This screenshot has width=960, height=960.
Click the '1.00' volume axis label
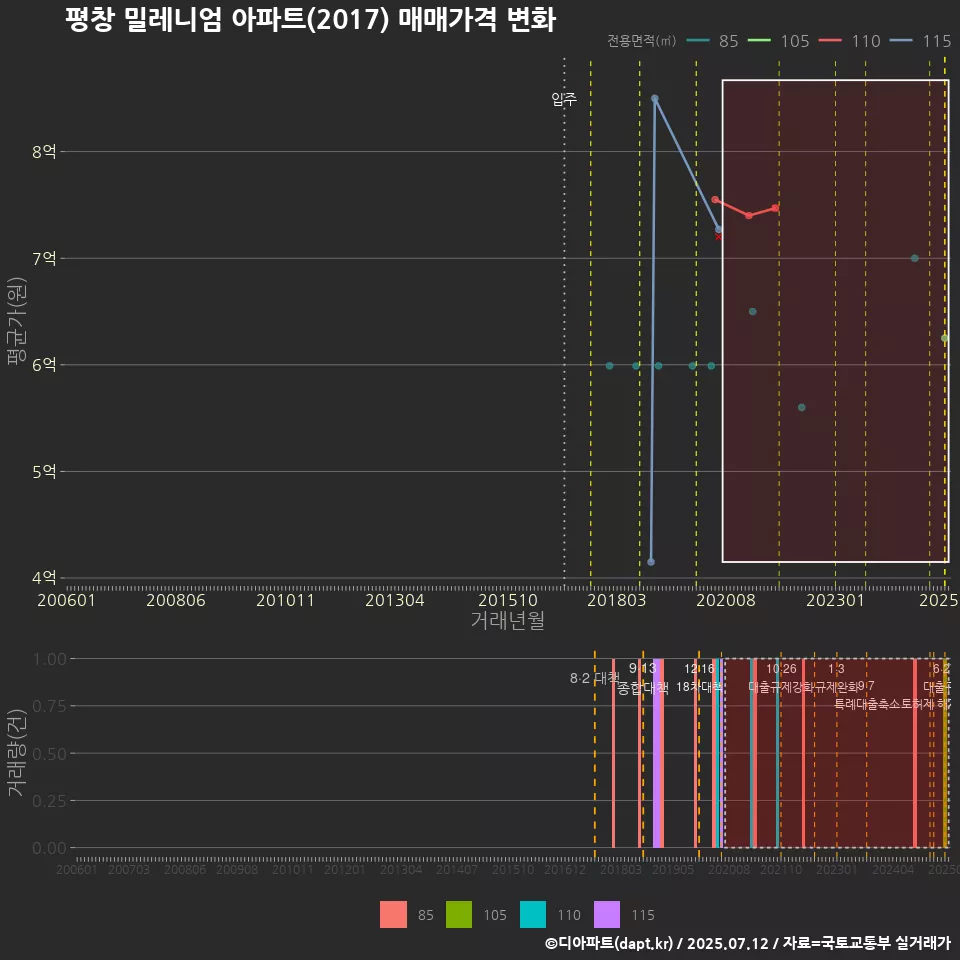50,659
